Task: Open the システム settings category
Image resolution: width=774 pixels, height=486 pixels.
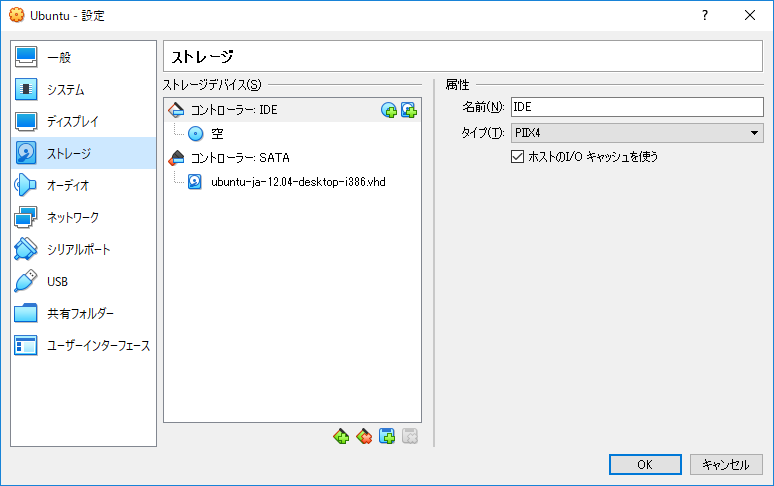Action: (x=83, y=89)
